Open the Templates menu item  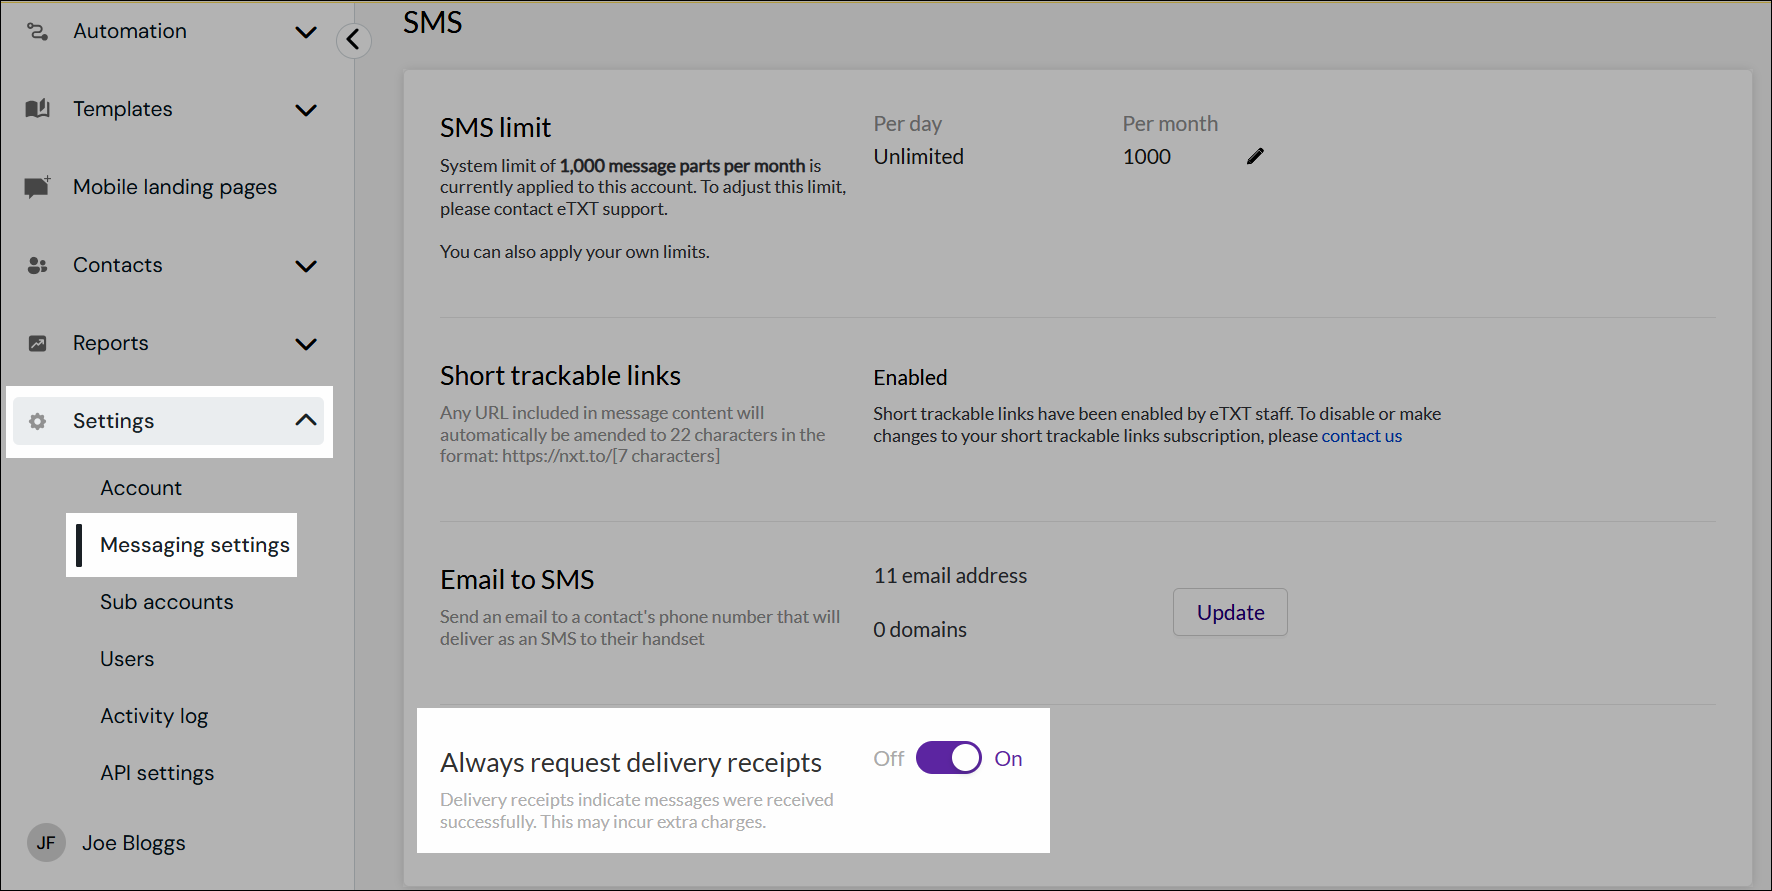click(123, 109)
